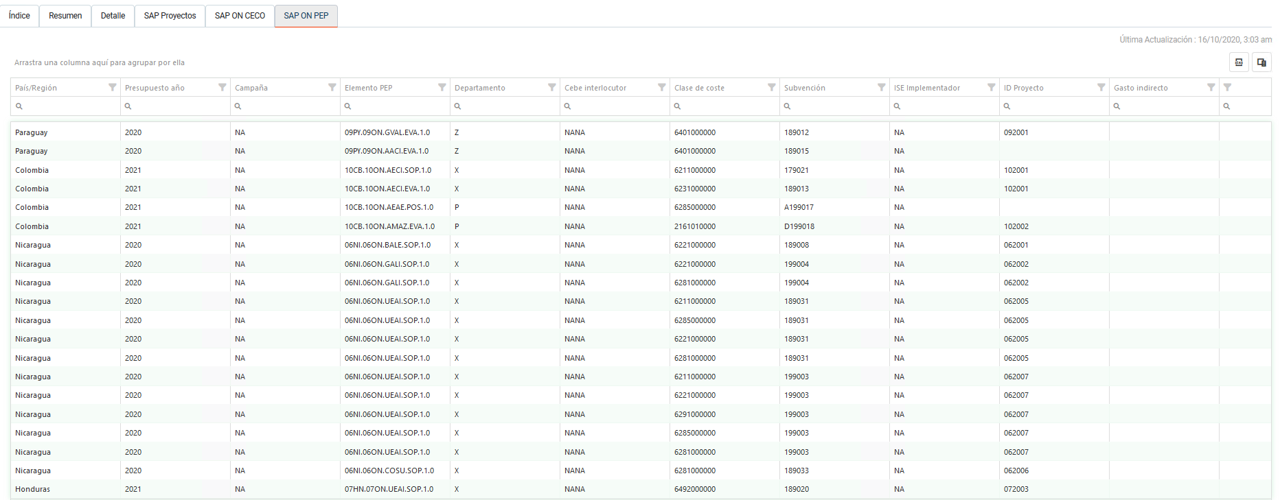Click cost class value 6231000000

click(x=725, y=189)
